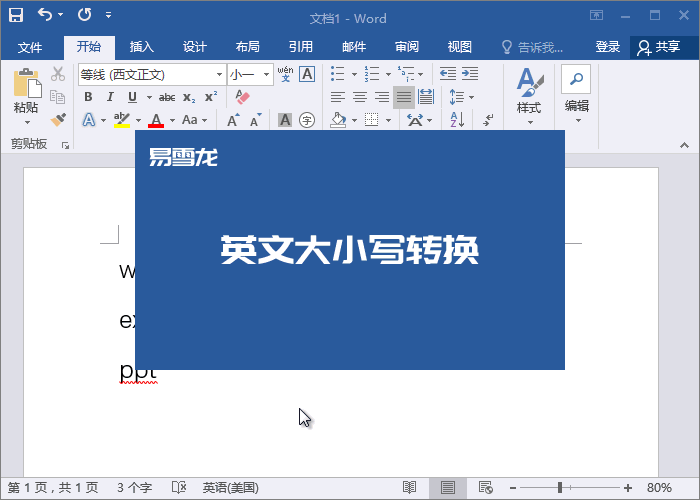The height and width of the screenshot is (500, 700).
Task: Decrease font size with shrink A
Action: click(x=255, y=120)
